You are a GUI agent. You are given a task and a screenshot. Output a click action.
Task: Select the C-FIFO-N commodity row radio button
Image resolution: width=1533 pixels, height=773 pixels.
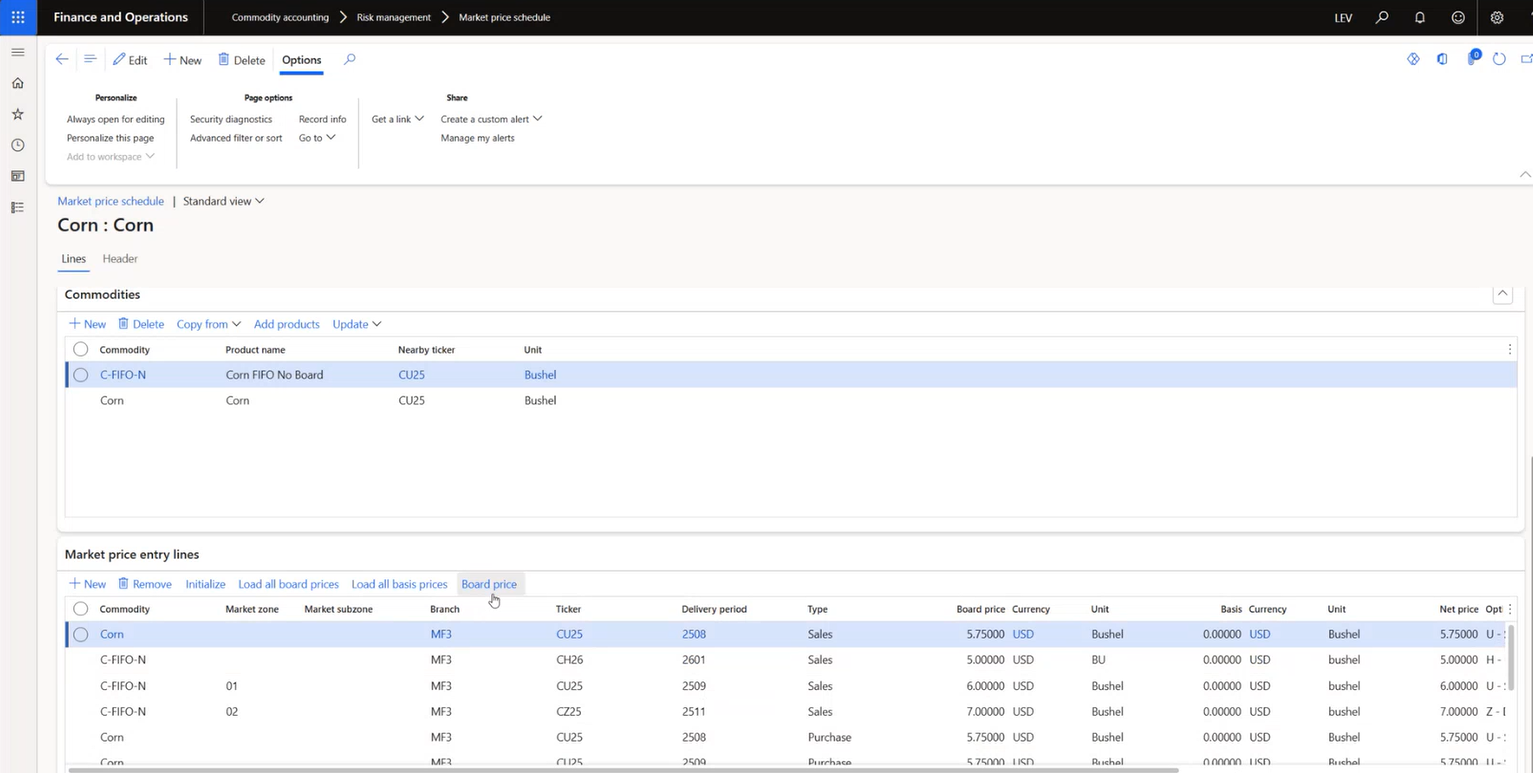(81, 375)
